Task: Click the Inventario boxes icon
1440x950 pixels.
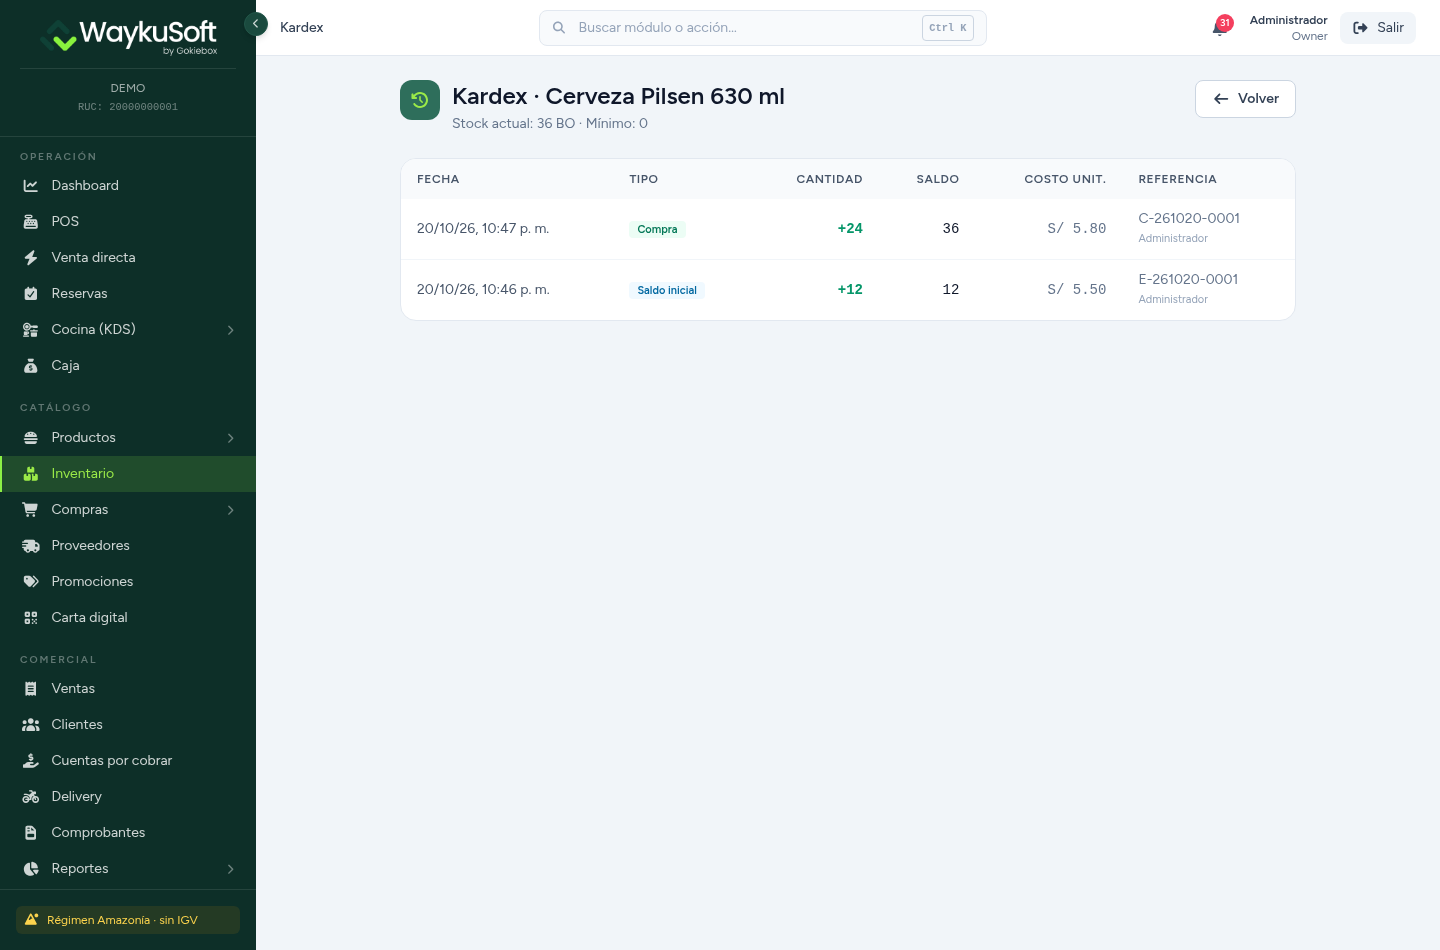Action: pos(31,474)
